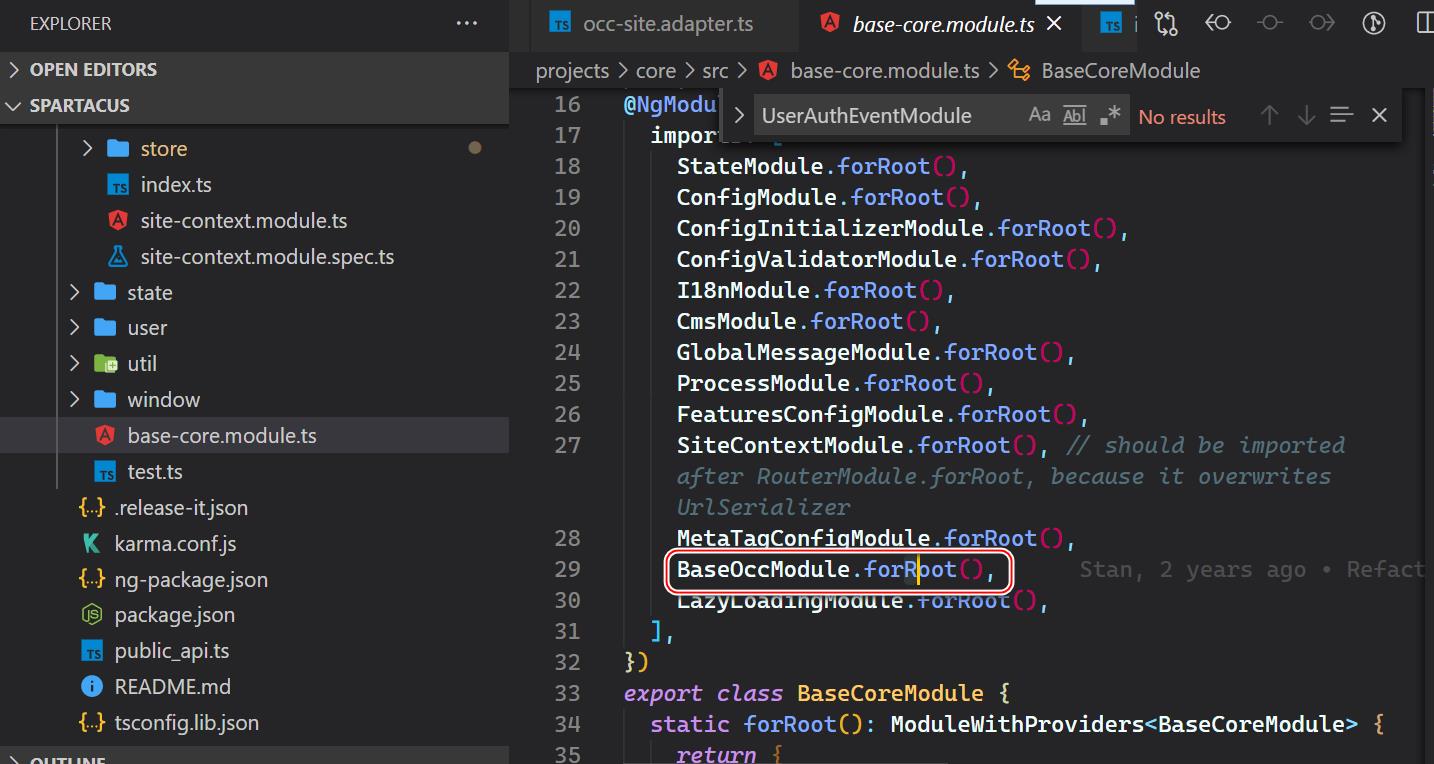Open package.json in the explorer
This screenshot has height=764, width=1434.
175,615
